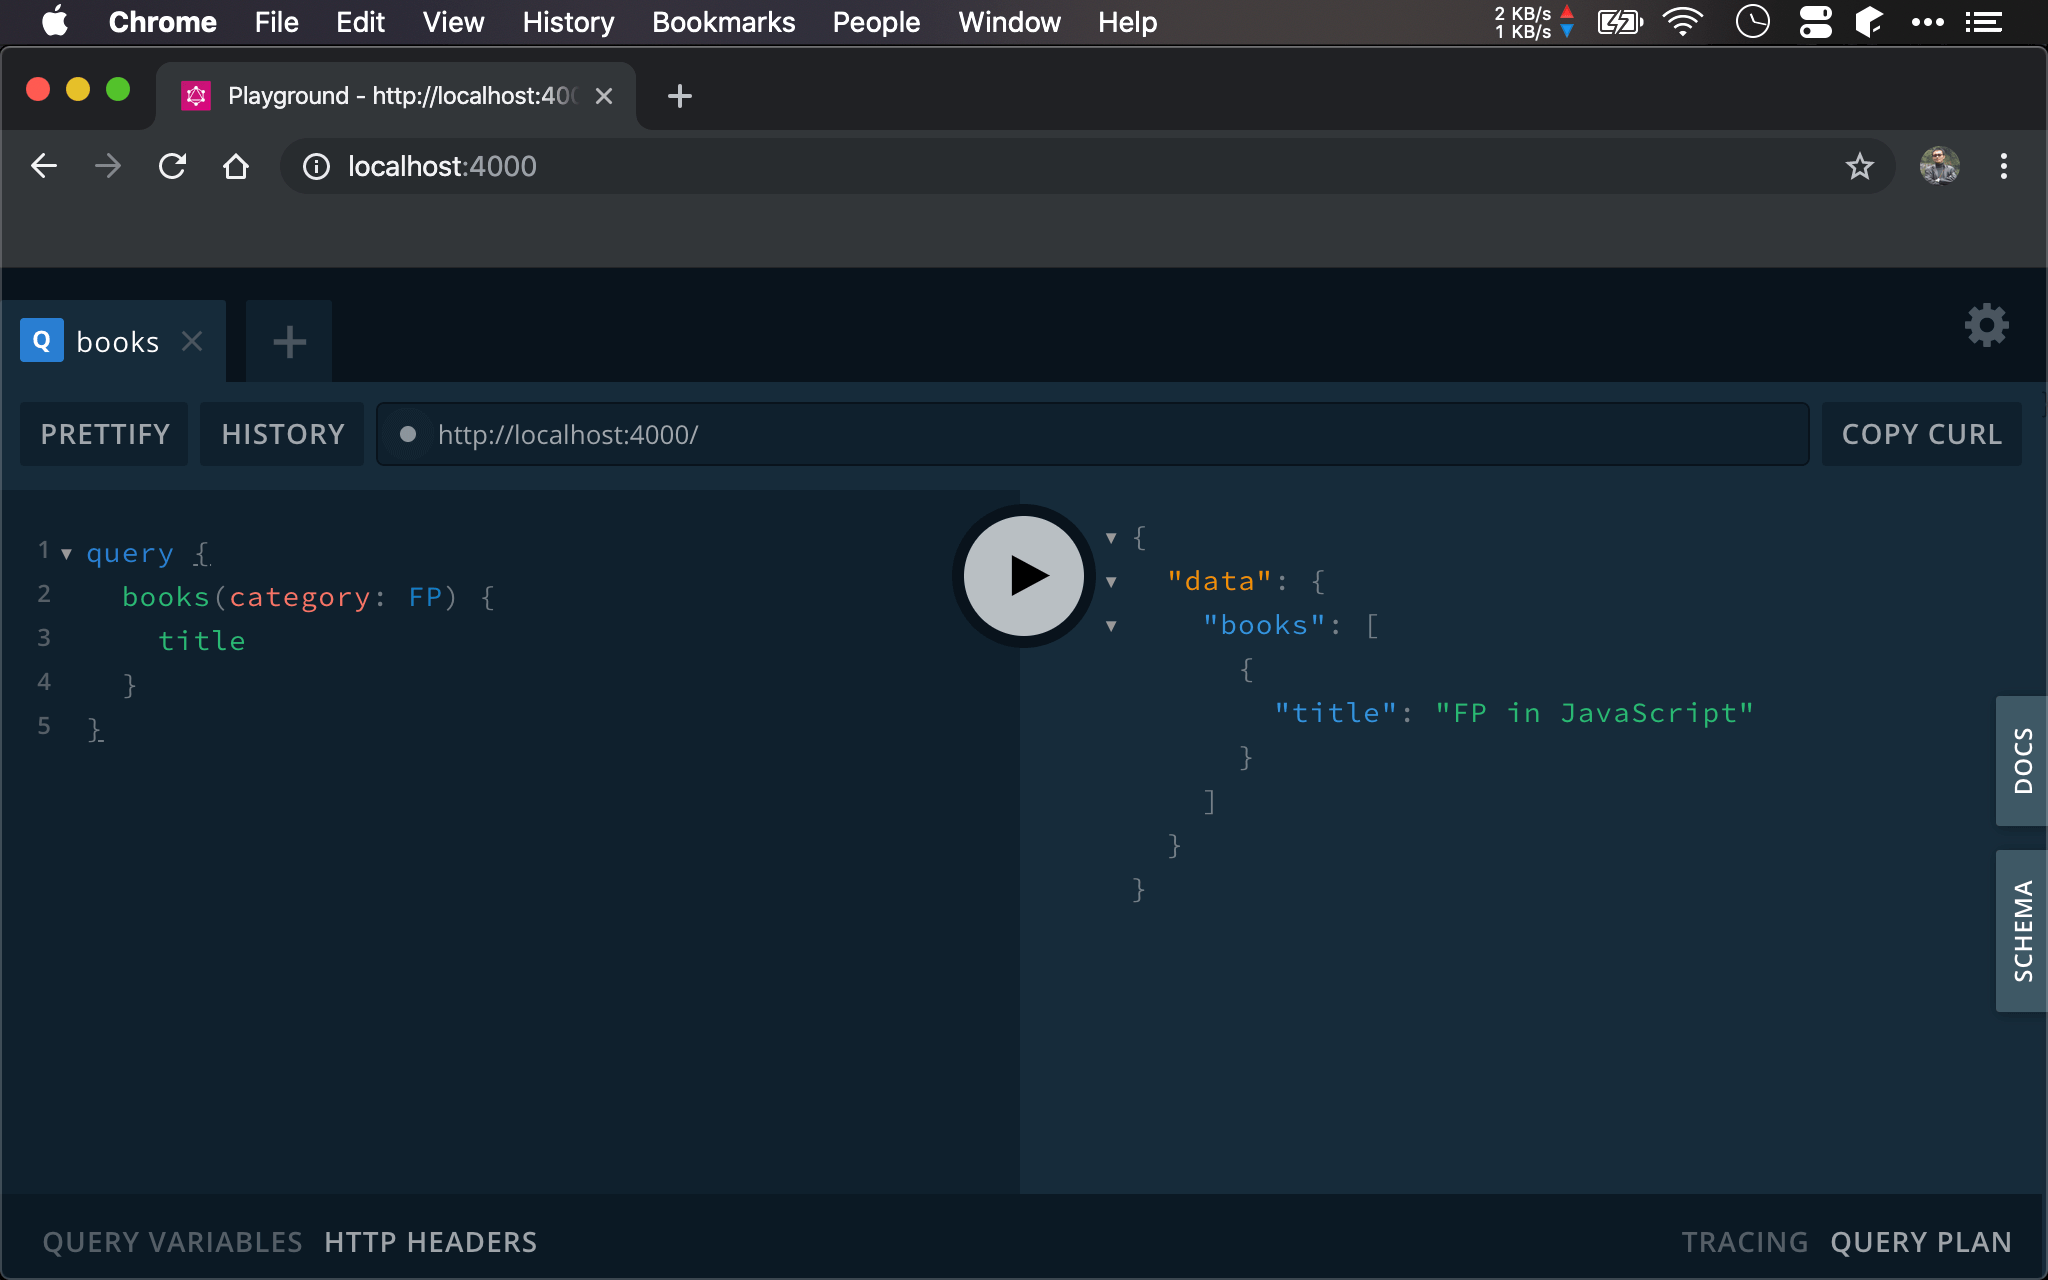Screen dimensions: 2048x1280
Task: Click the settings gear icon
Action: (1989, 324)
